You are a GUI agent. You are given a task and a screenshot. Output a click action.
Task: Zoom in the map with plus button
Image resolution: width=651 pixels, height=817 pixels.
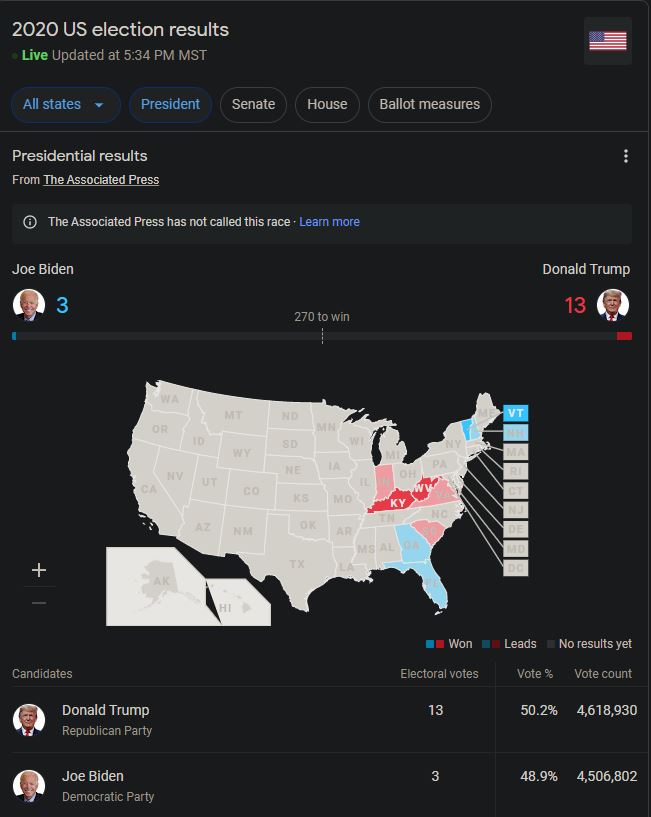(39, 570)
